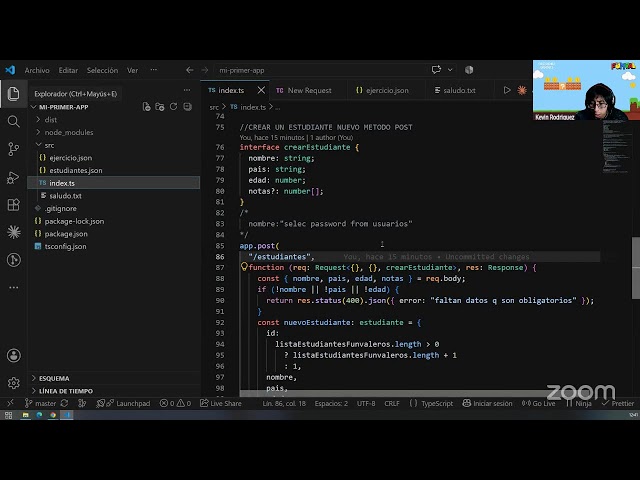Select language mode TypeScript in status bar

(x=437, y=403)
